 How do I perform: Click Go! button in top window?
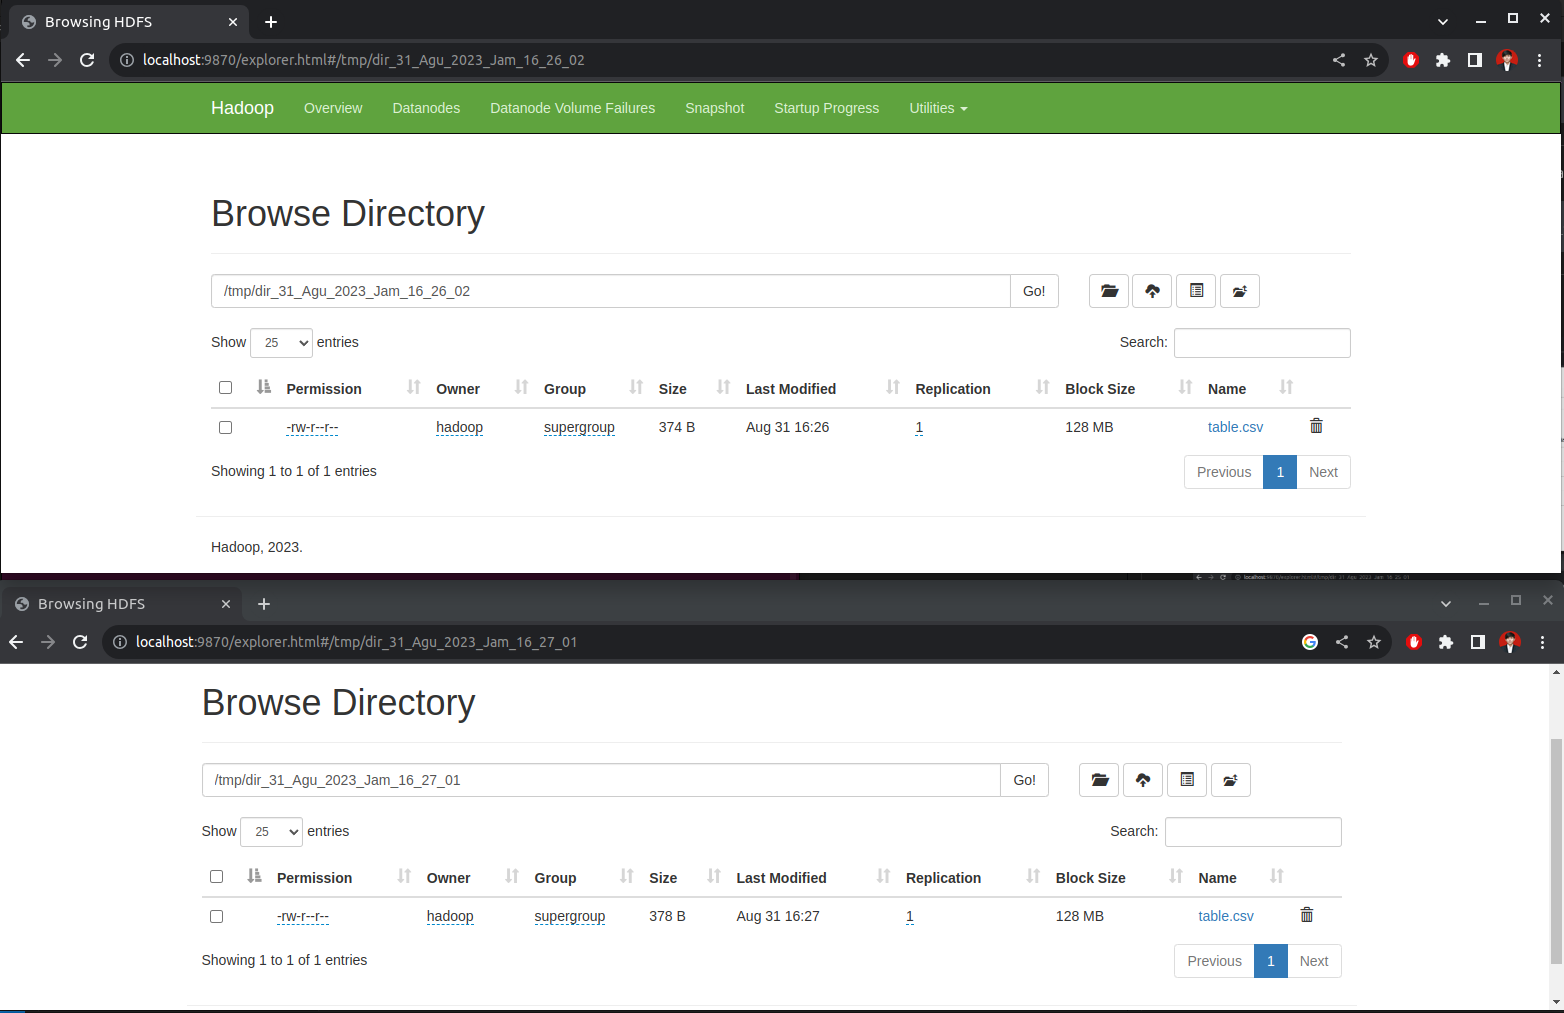pyautogui.click(x=1034, y=291)
